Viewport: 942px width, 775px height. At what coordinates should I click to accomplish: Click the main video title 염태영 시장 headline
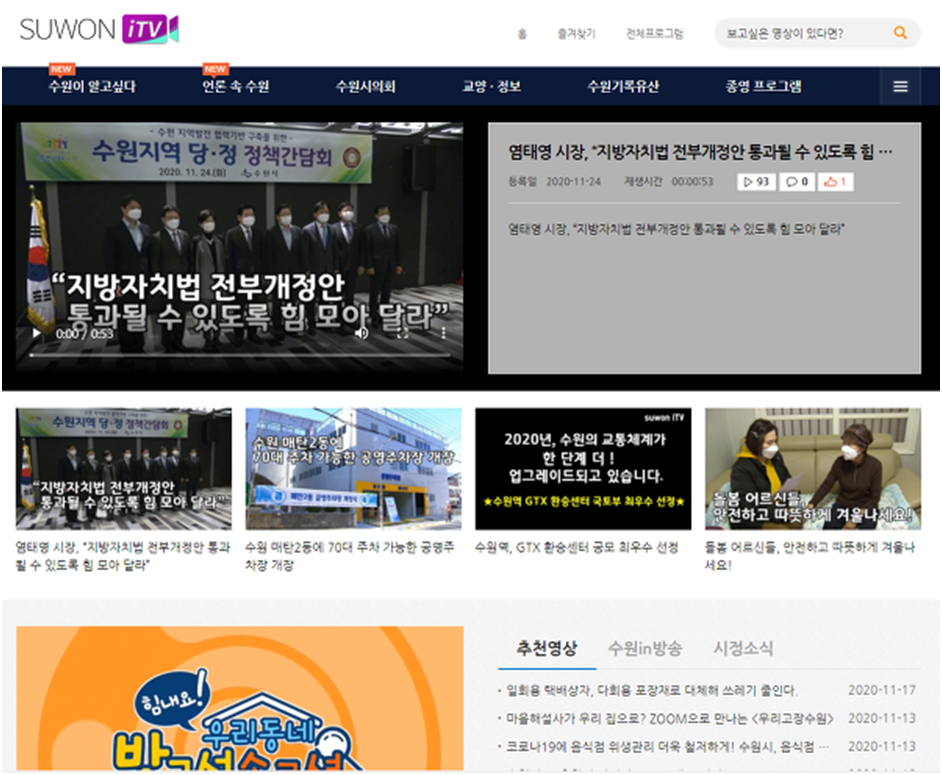700,151
